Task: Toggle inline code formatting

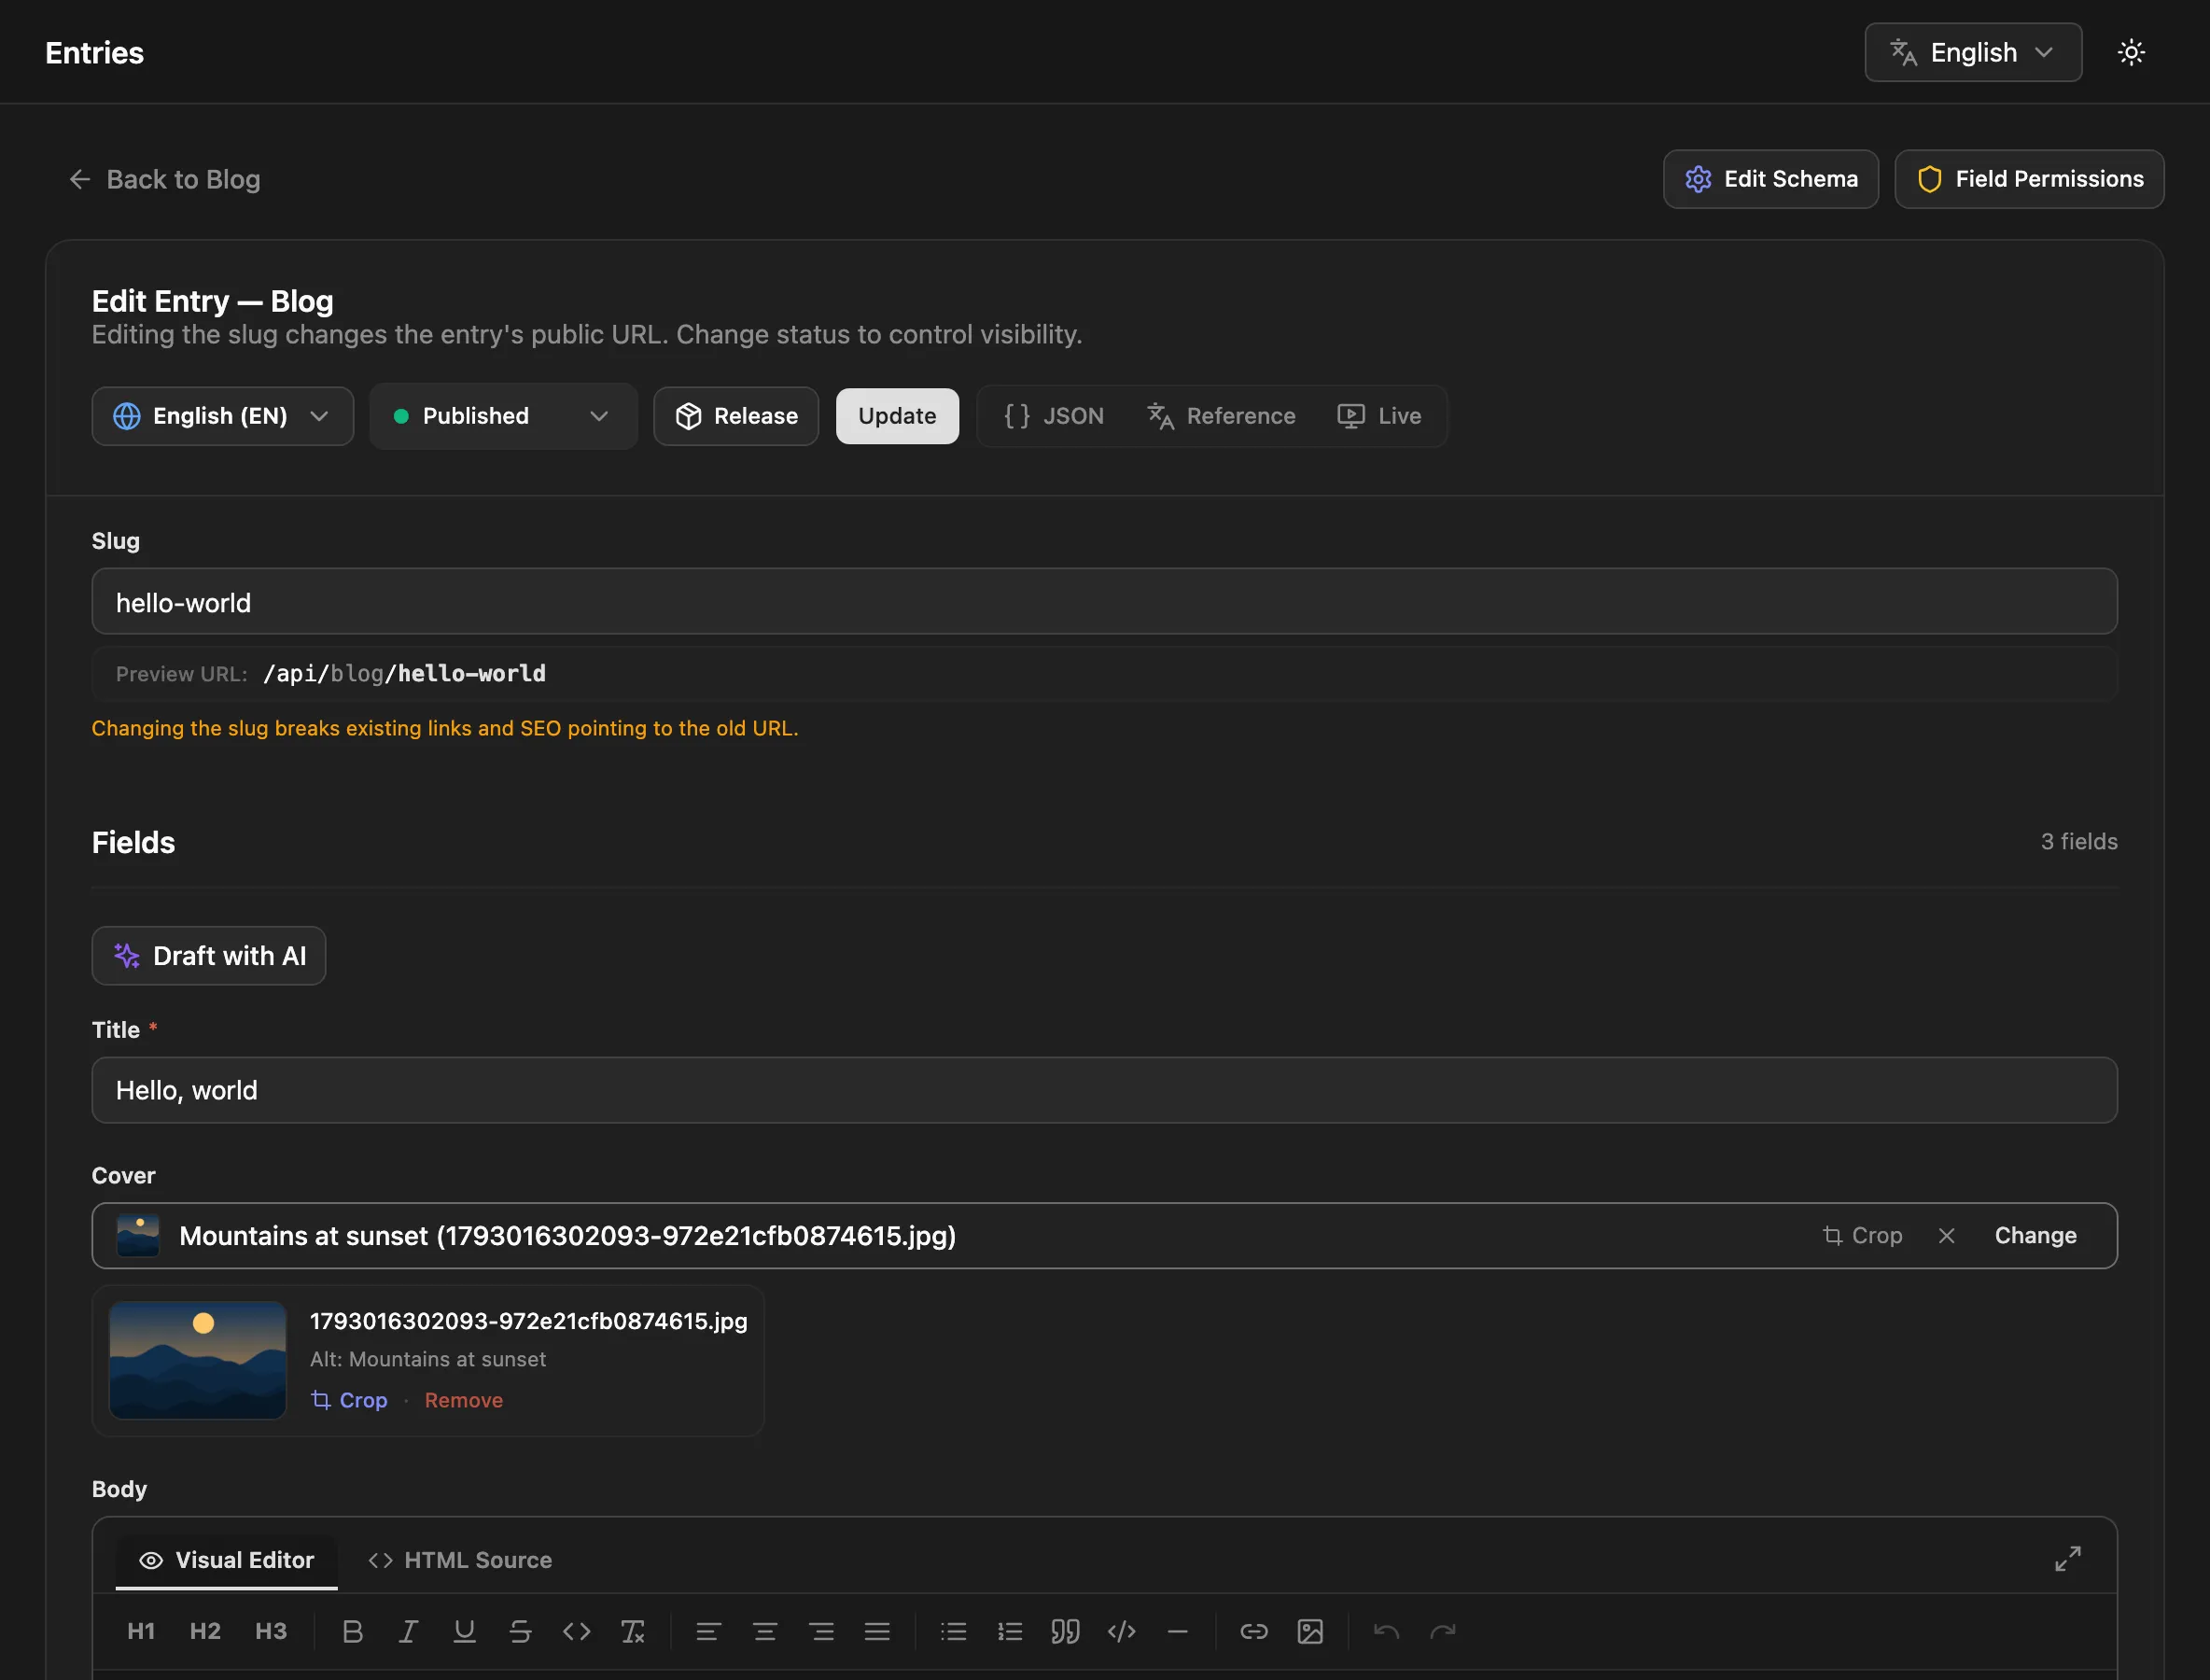Action: [576, 1631]
